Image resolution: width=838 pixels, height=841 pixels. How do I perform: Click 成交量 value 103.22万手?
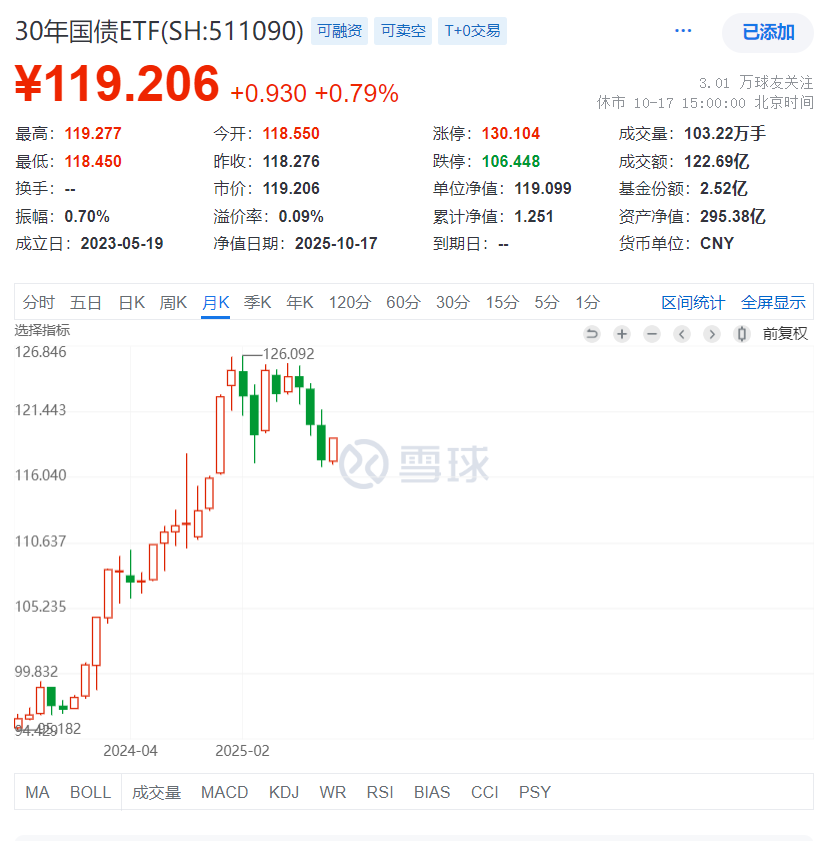725,134
